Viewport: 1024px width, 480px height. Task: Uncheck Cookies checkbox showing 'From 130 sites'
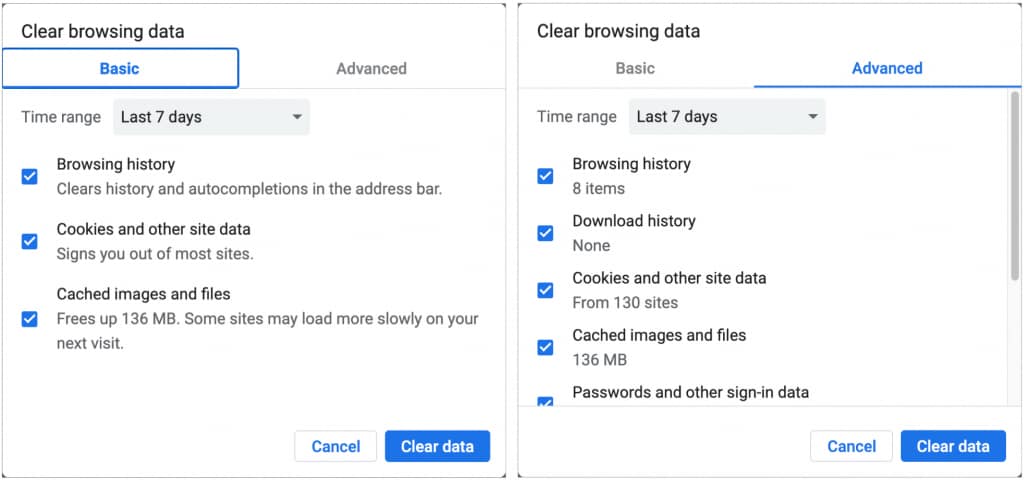[x=545, y=290]
